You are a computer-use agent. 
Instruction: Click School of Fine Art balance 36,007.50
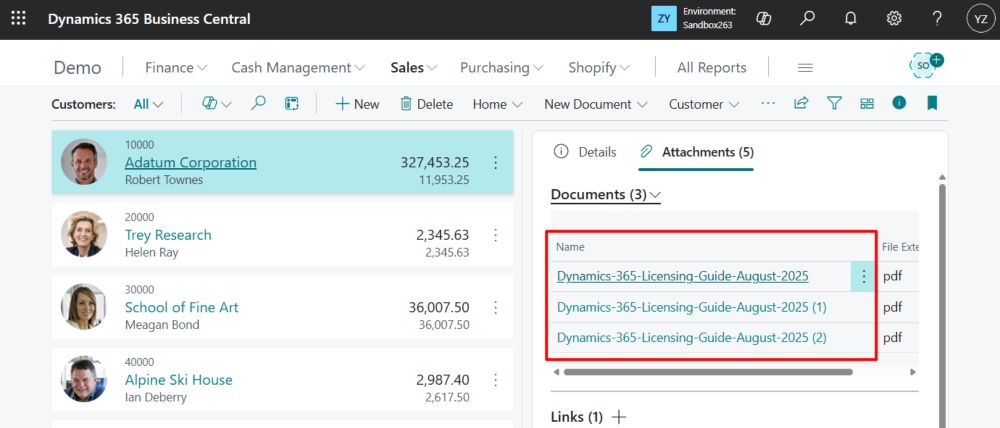pos(439,307)
